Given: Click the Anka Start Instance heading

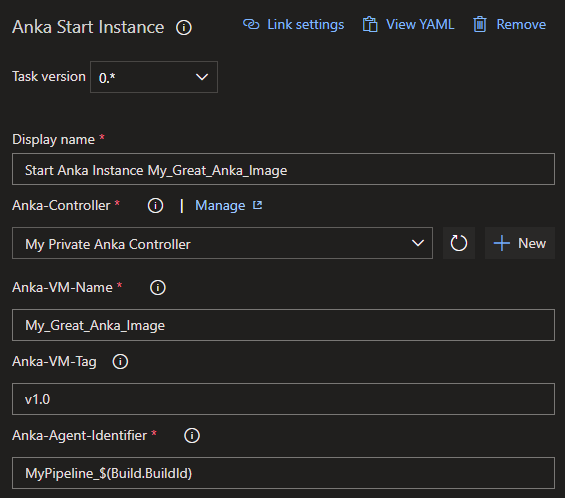Looking at the screenshot, I should (x=88, y=27).
